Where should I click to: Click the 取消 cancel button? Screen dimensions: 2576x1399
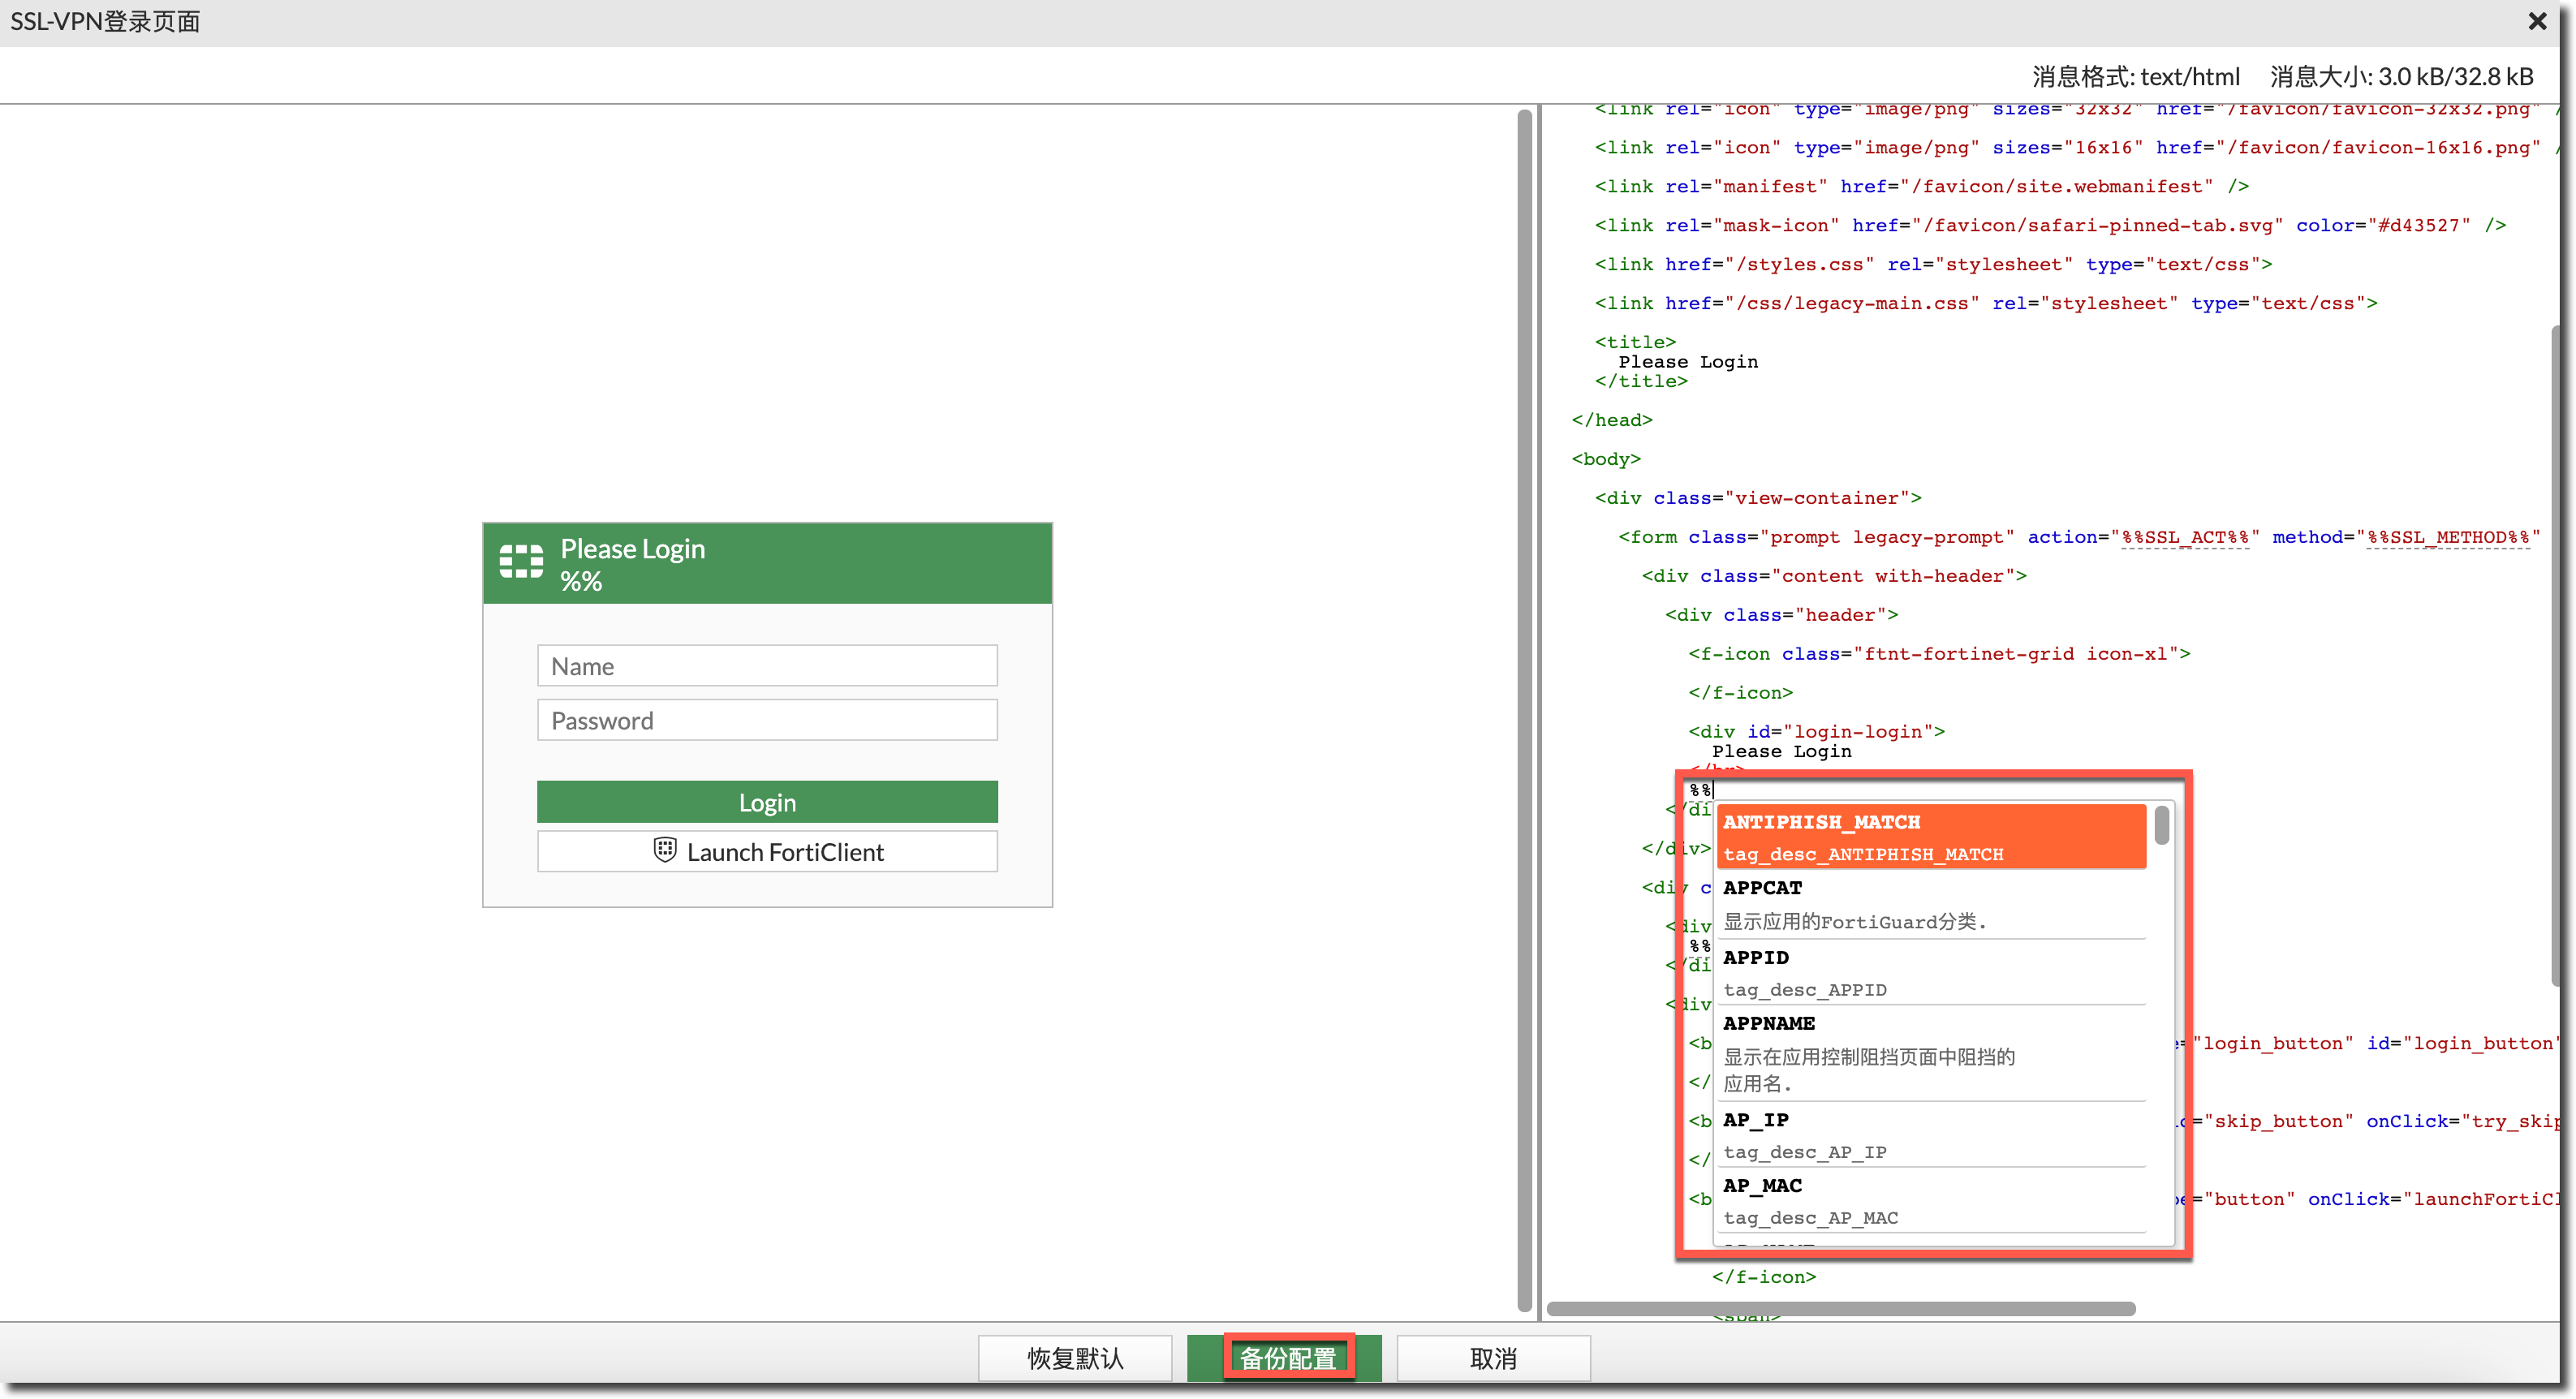pyautogui.click(x=1493, y=1358)
